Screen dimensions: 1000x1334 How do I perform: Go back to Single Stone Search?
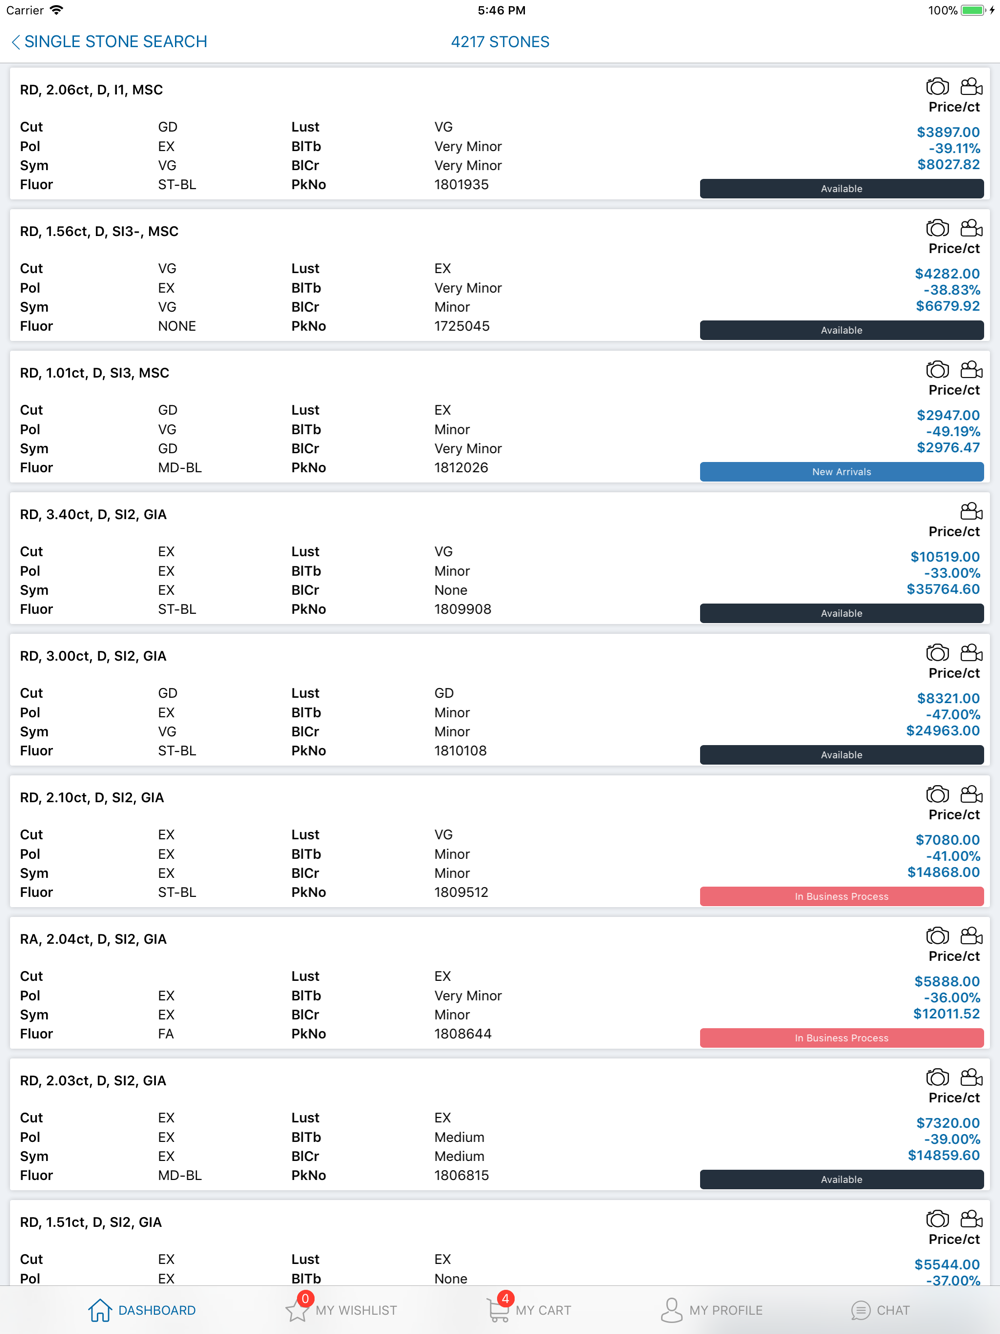point(108,42)
